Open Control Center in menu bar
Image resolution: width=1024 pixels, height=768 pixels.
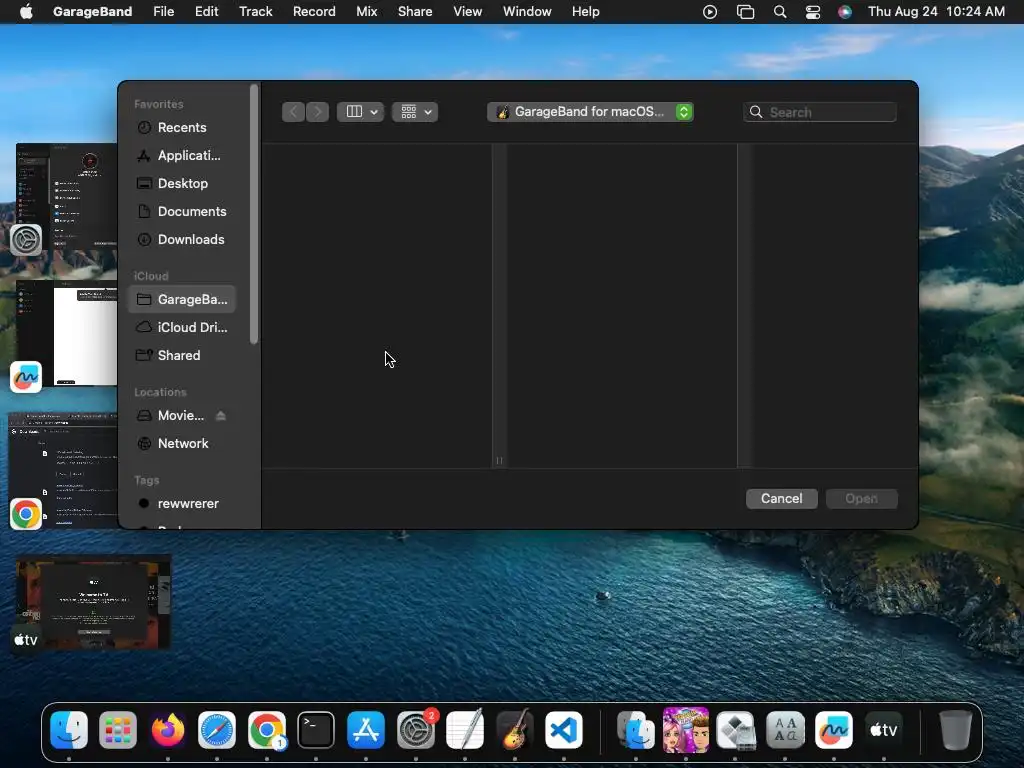pyautogui.click(x=812, y=12)
